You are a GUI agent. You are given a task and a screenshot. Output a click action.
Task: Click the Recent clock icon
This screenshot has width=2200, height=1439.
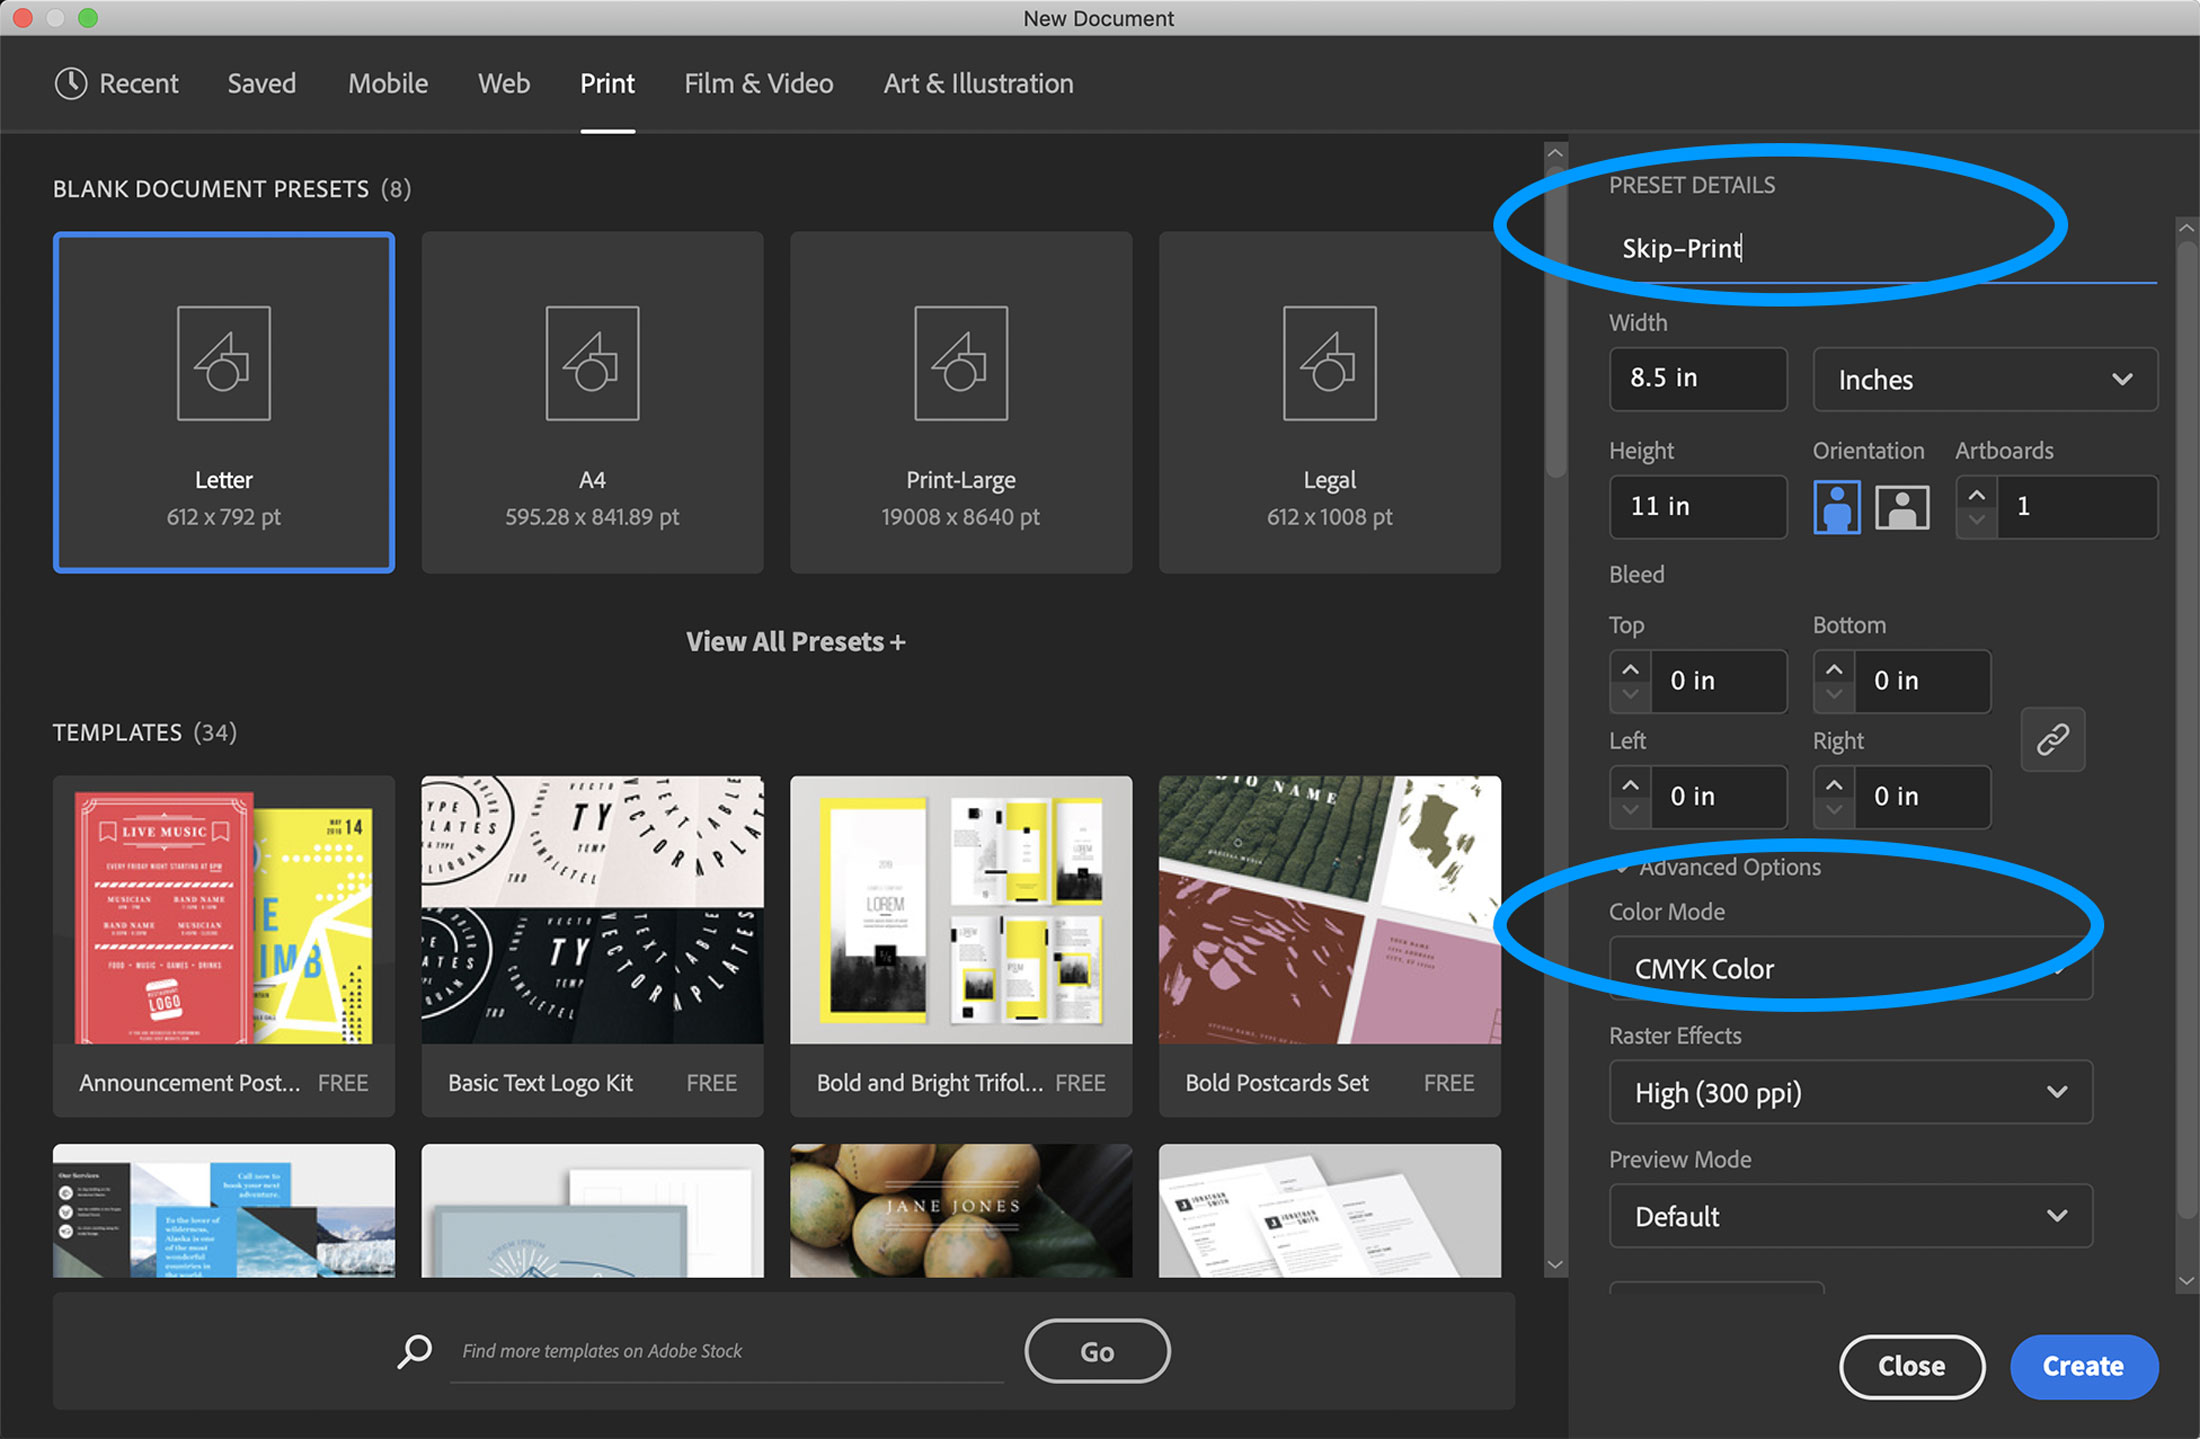[70, 83]
